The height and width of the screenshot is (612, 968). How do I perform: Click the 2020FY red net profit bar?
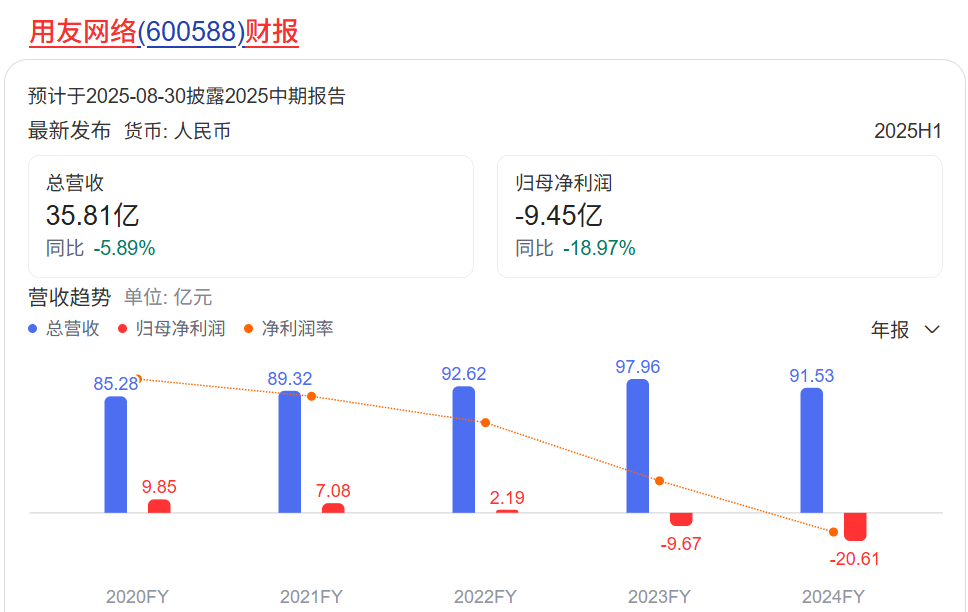[159, 506]
